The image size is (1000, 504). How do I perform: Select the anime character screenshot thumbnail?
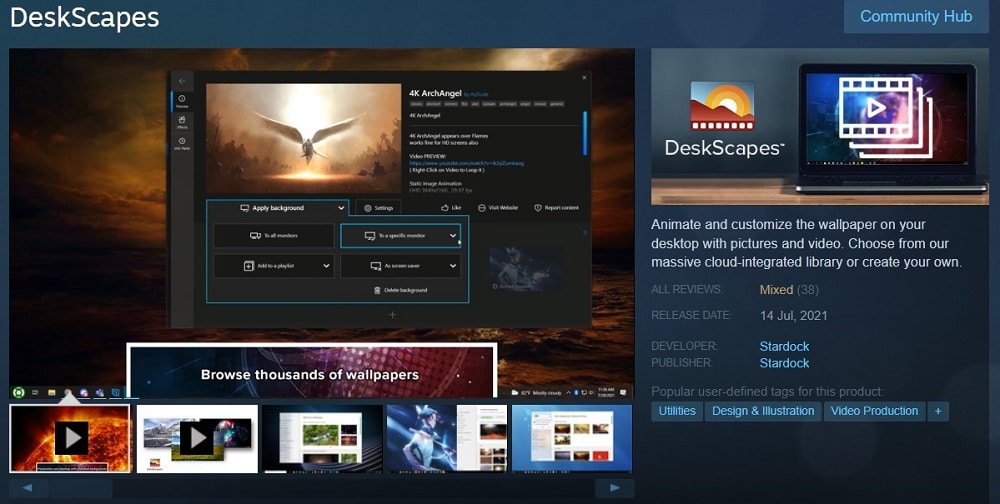point(447,438)
